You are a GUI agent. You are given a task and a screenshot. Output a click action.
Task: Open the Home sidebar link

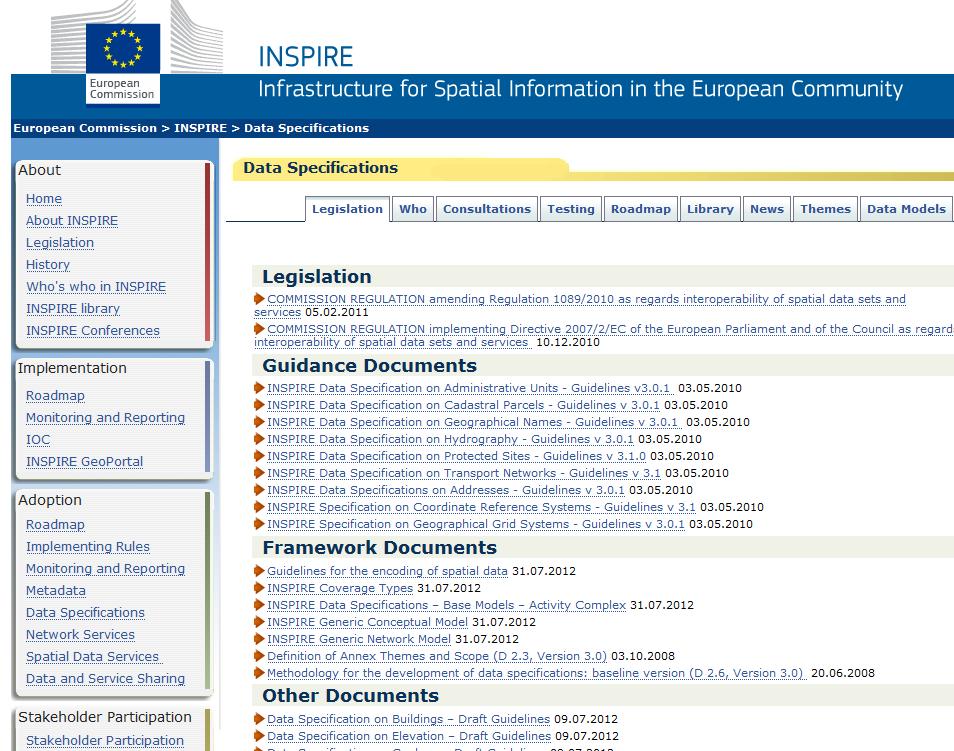pos(44,199)
